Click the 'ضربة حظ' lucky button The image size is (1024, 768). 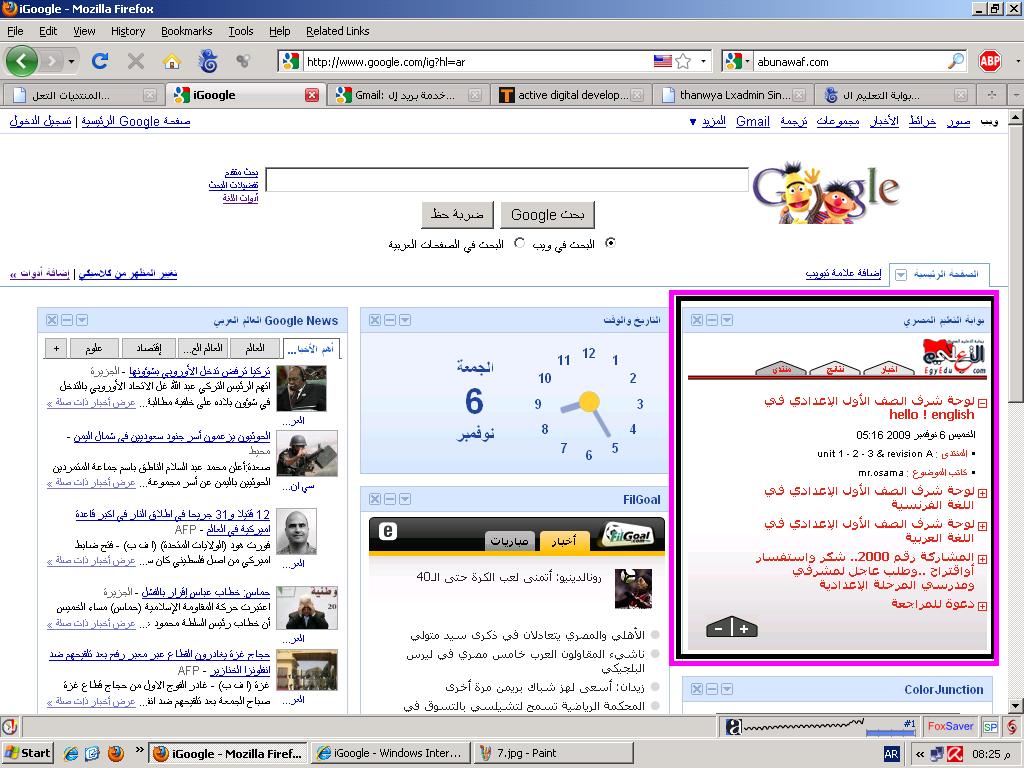click(x=457, y=215)
